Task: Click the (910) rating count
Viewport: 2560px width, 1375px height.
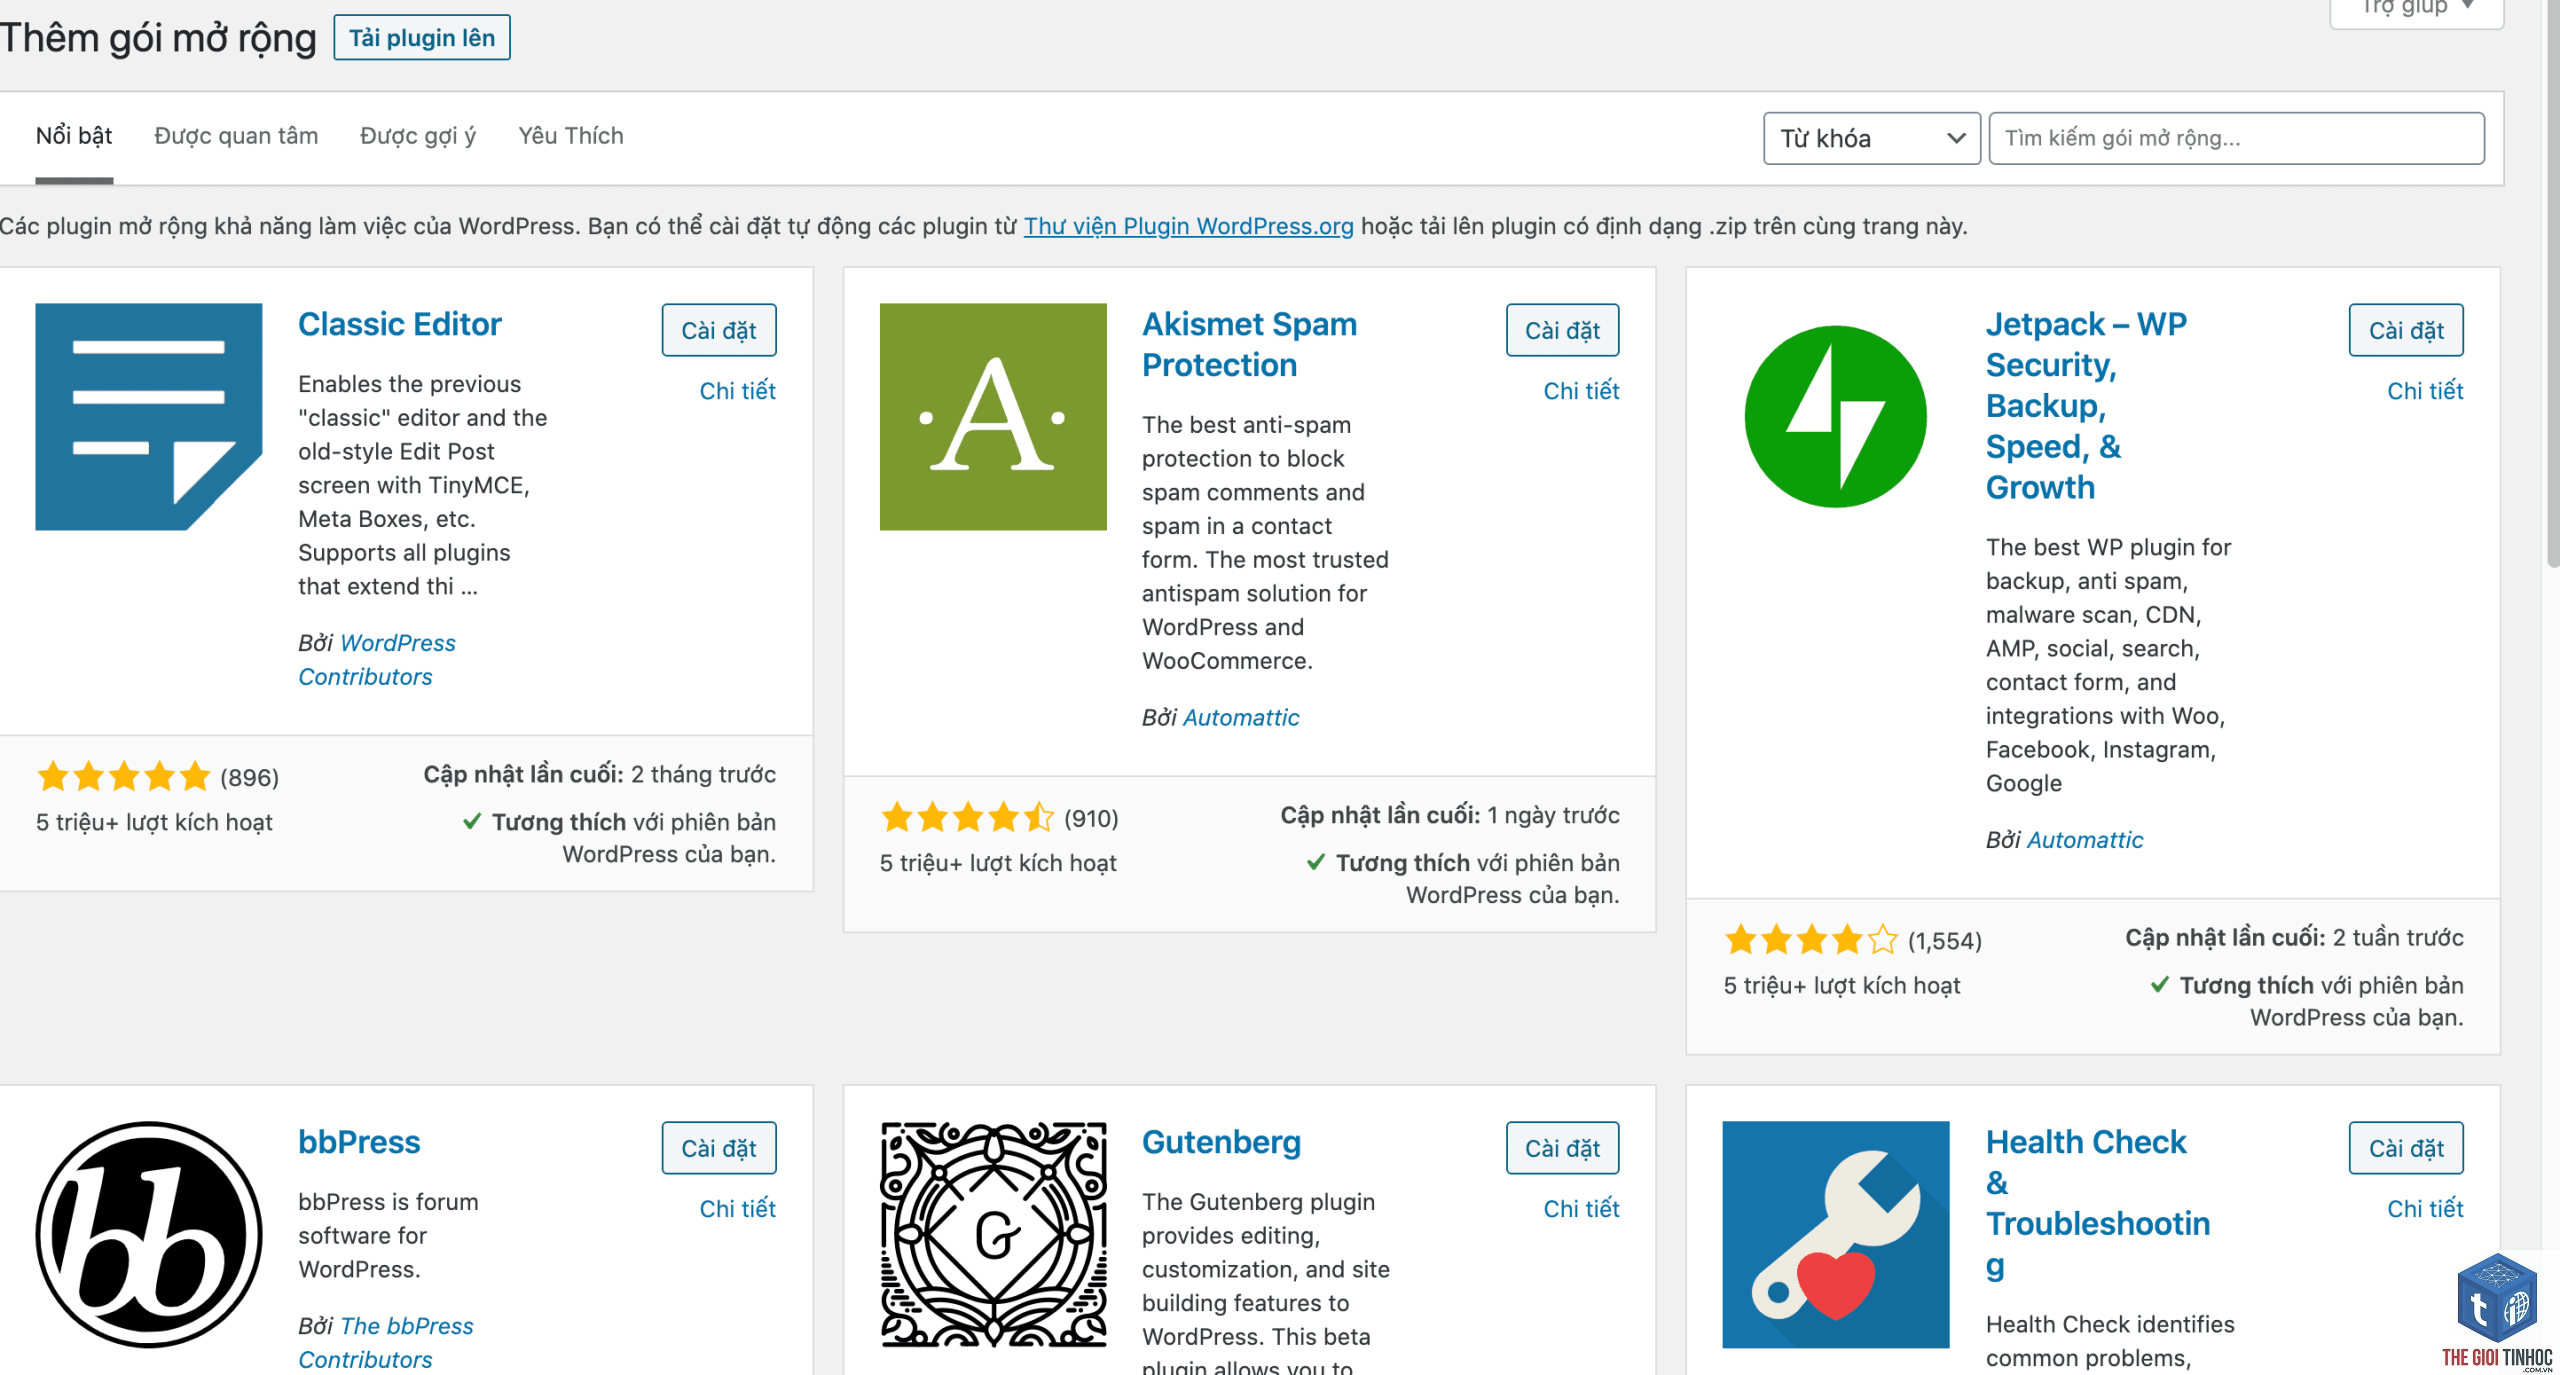Action: pyautogui.click(x=1091, y=818)
